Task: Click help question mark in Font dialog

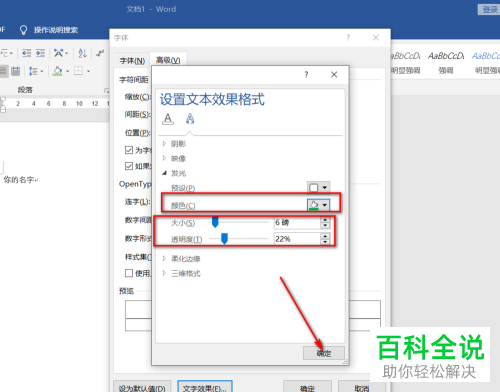Action: tap(348, 38)
